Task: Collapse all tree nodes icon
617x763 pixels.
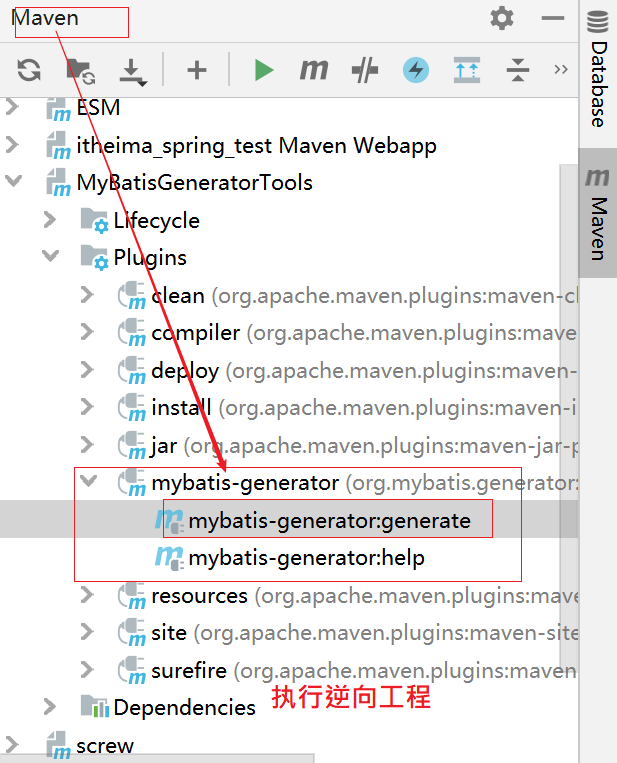Action: tap(518, 70)
